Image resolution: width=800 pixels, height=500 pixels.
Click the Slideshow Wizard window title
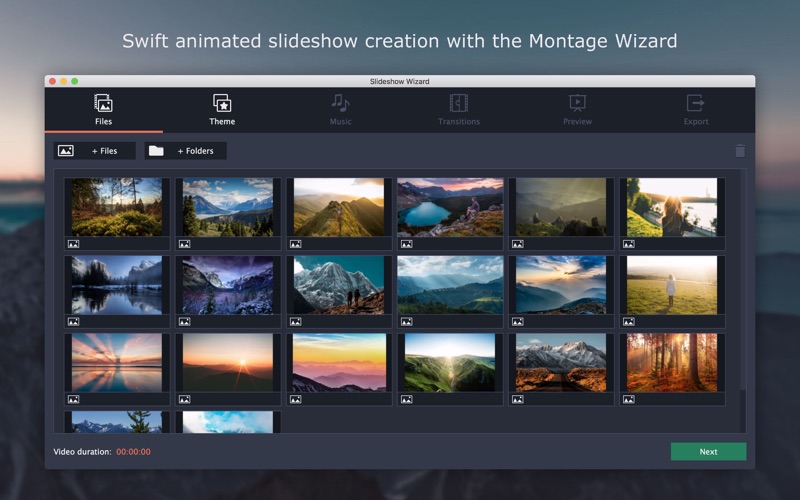[x=399, y=81]
